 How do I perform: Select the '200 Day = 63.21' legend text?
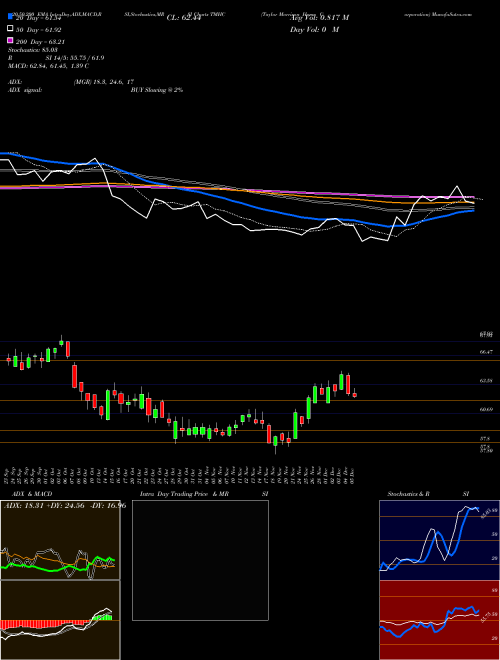pos(40,42)
